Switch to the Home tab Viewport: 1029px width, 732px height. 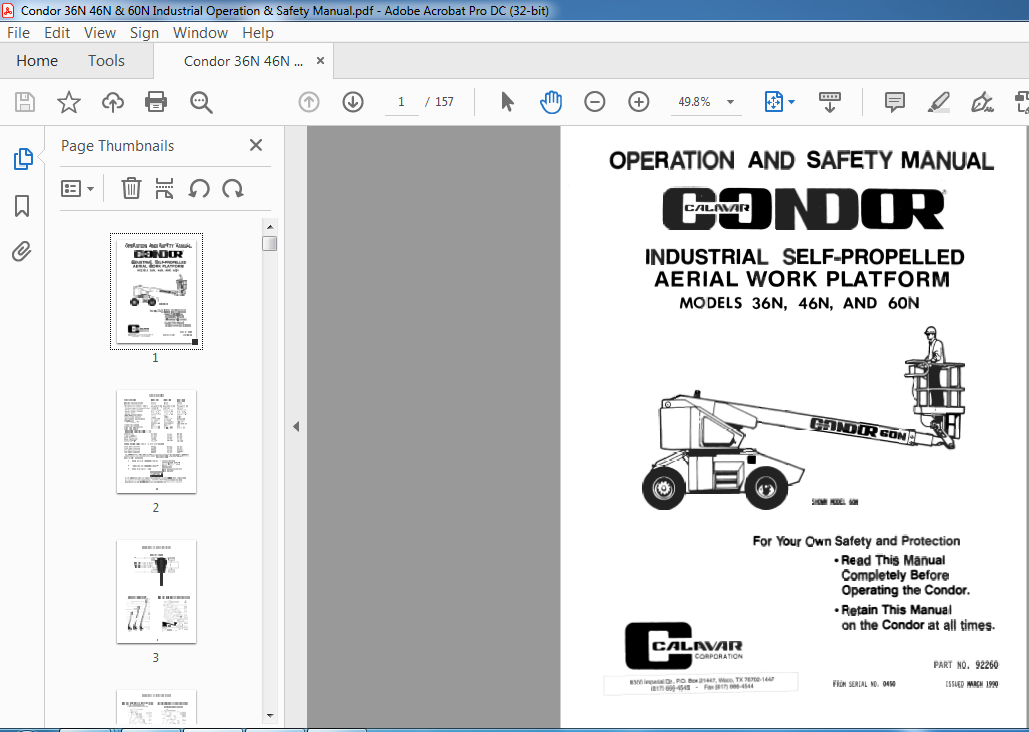37,61
